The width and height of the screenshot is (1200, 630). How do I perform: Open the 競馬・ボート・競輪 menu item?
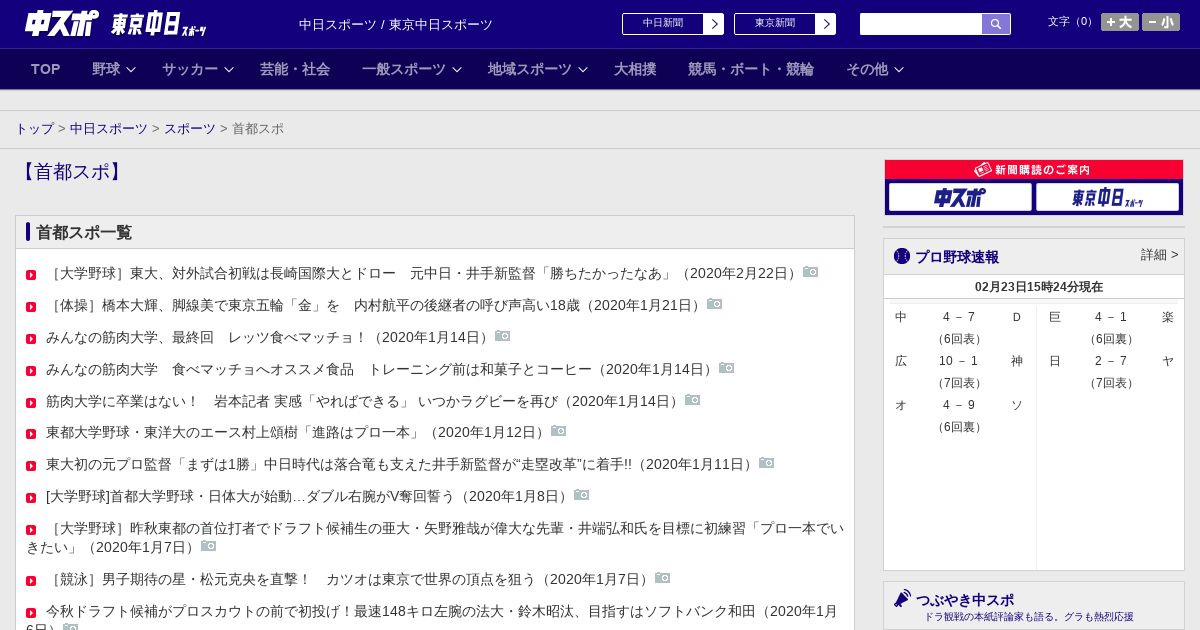pos(751,69)
